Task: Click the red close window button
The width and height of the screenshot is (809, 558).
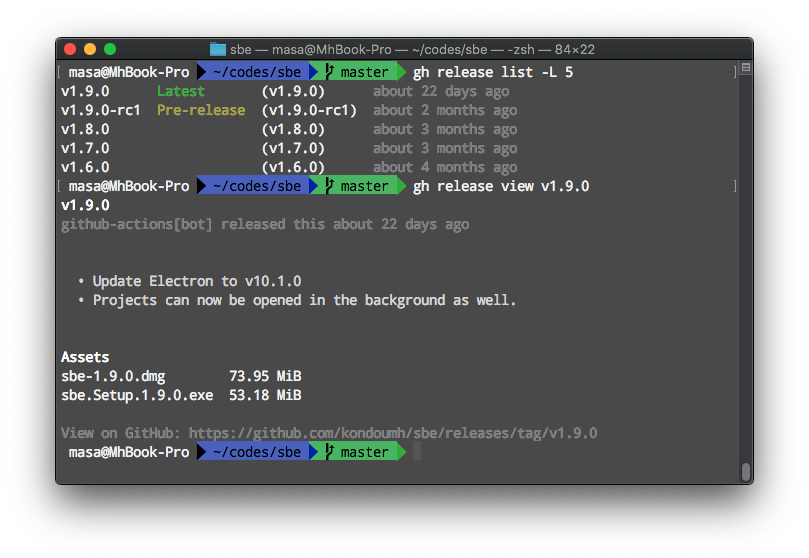Action: click(x=70, y=49)
